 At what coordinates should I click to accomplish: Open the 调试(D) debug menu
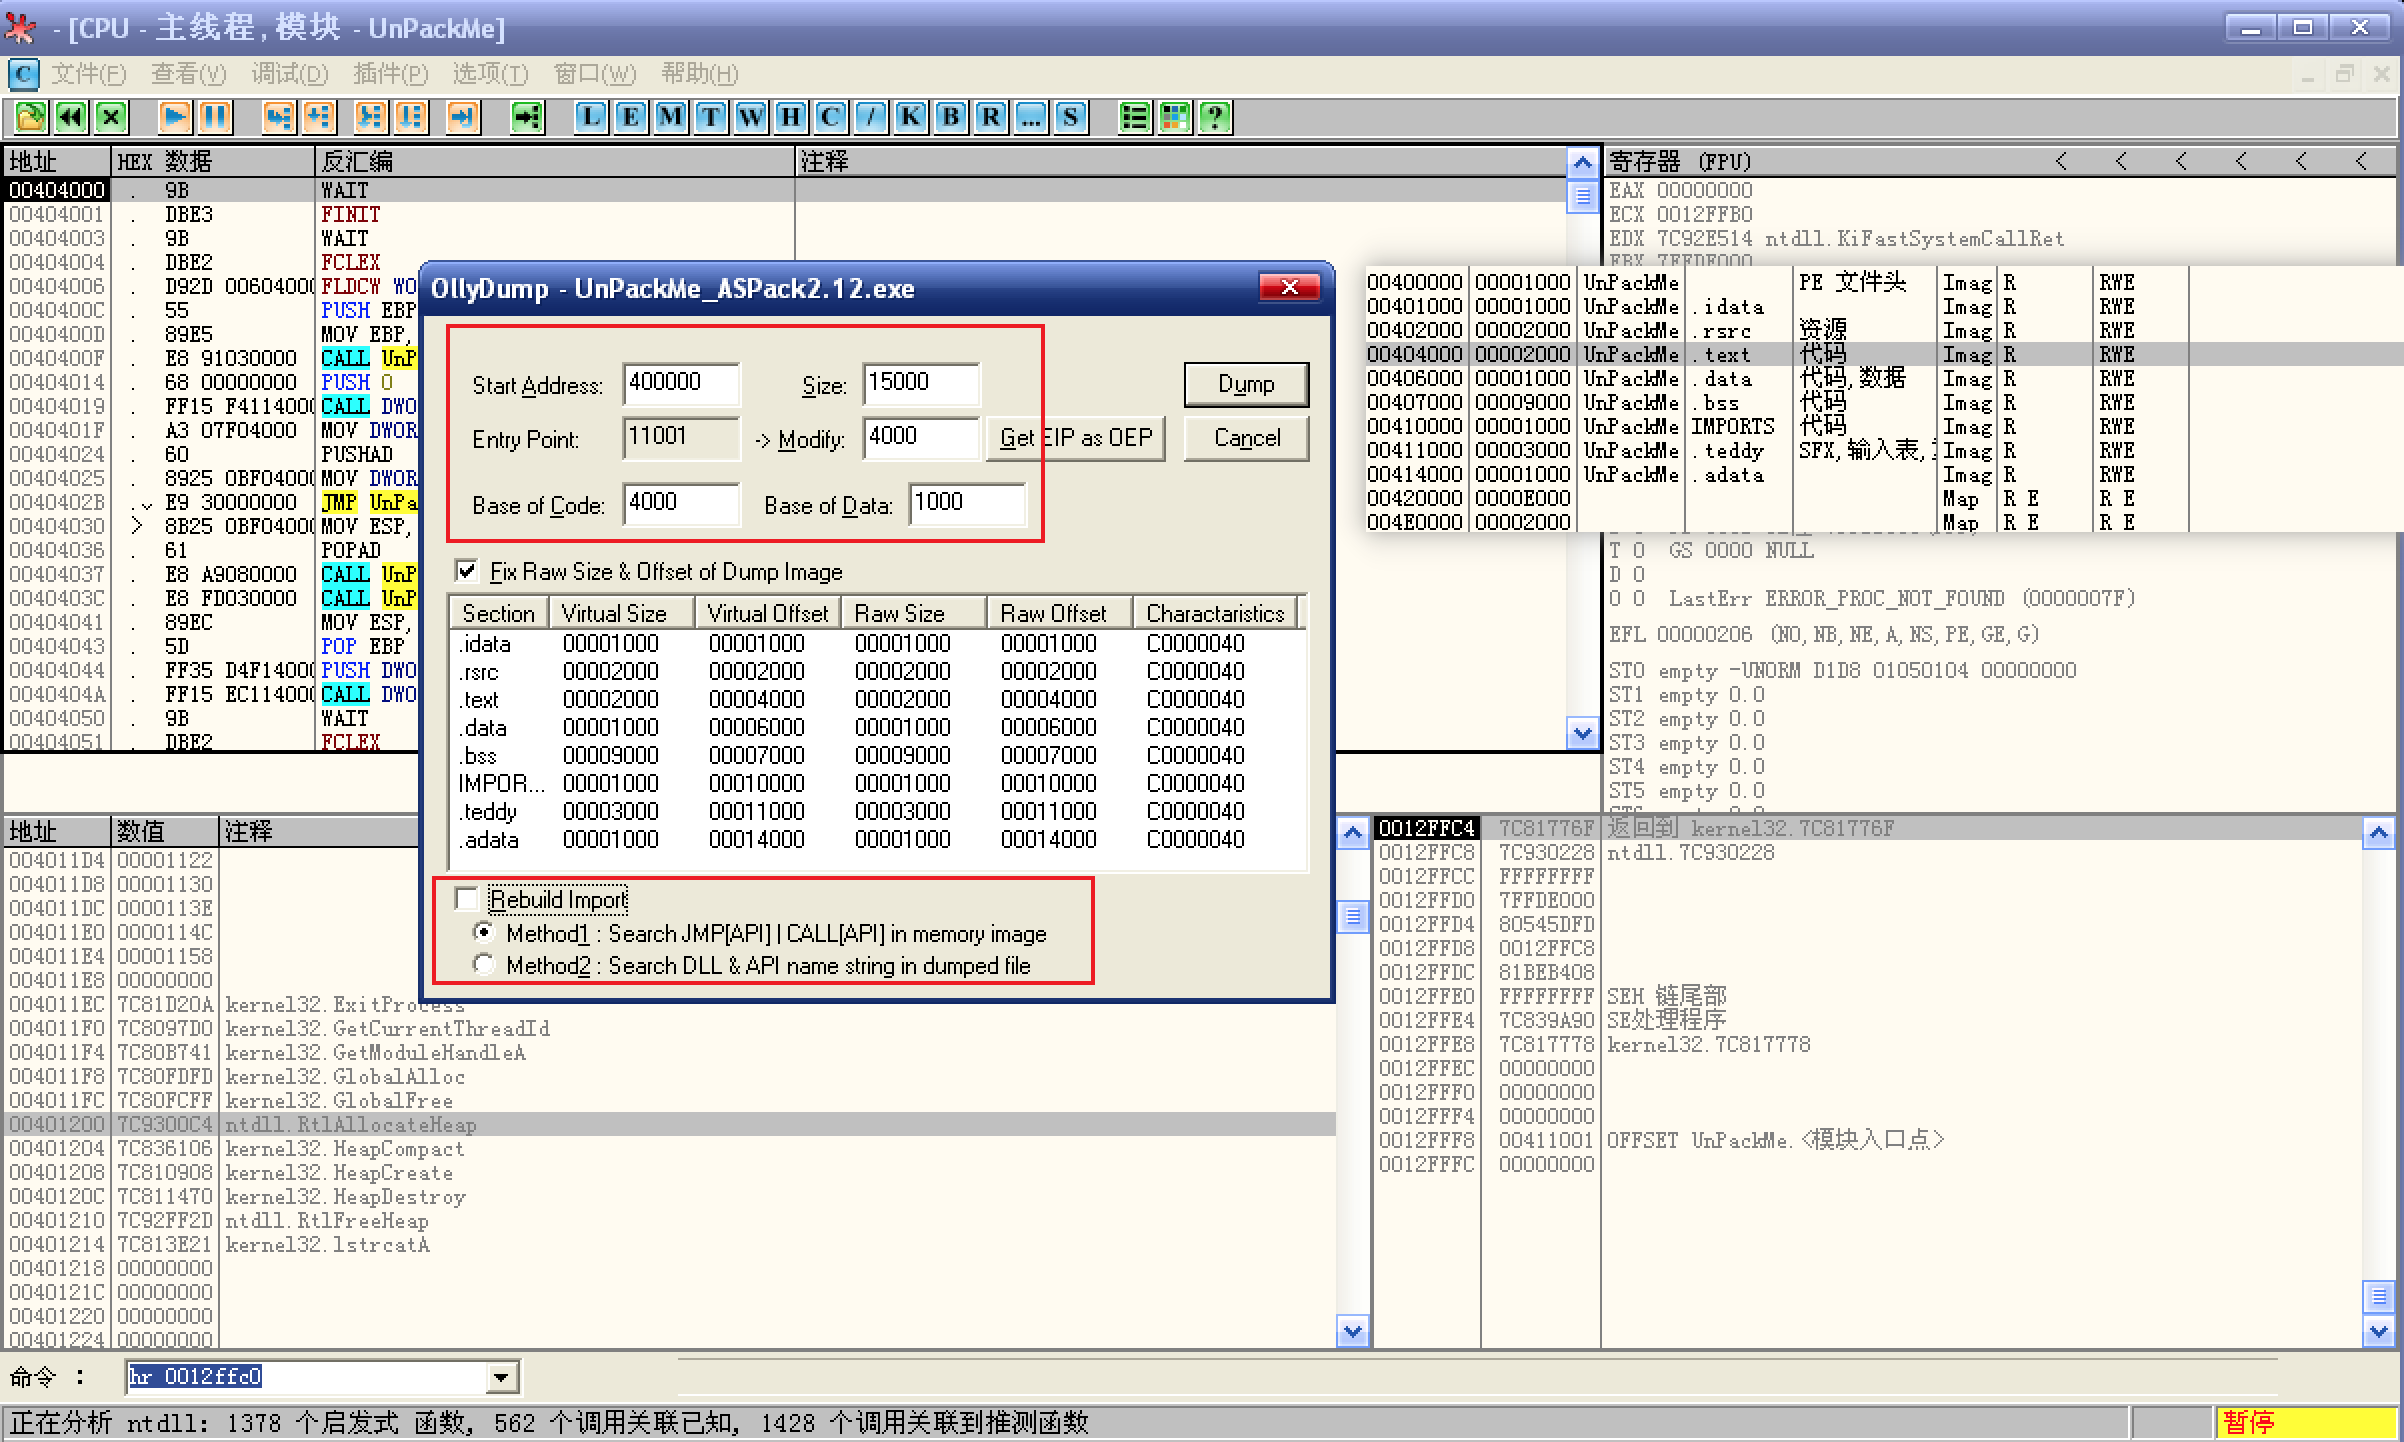point(289,74)
